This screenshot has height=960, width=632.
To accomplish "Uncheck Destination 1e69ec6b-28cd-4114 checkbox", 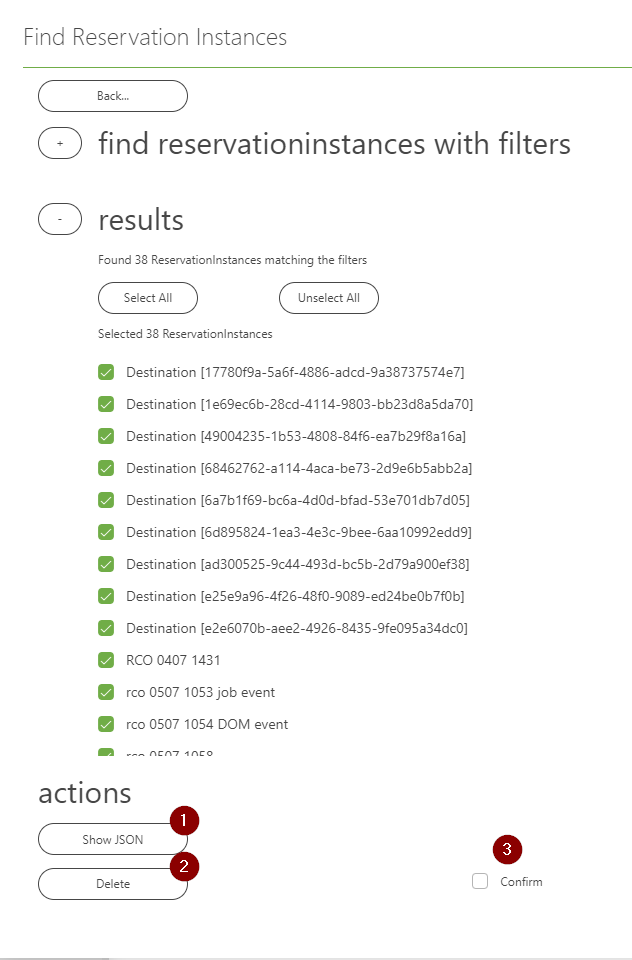I will [106, 404].
